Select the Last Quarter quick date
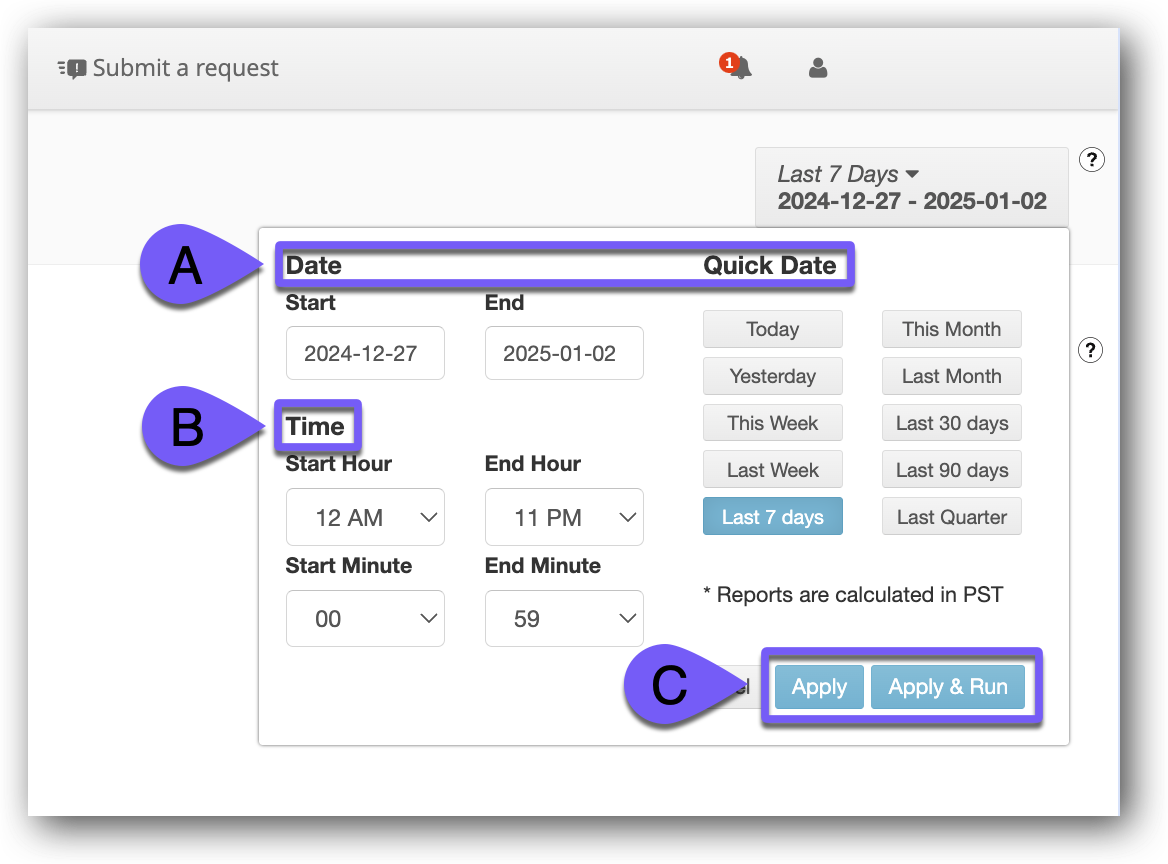The width and height of the screenshot is (1168, 864). [x=951, y=517]
